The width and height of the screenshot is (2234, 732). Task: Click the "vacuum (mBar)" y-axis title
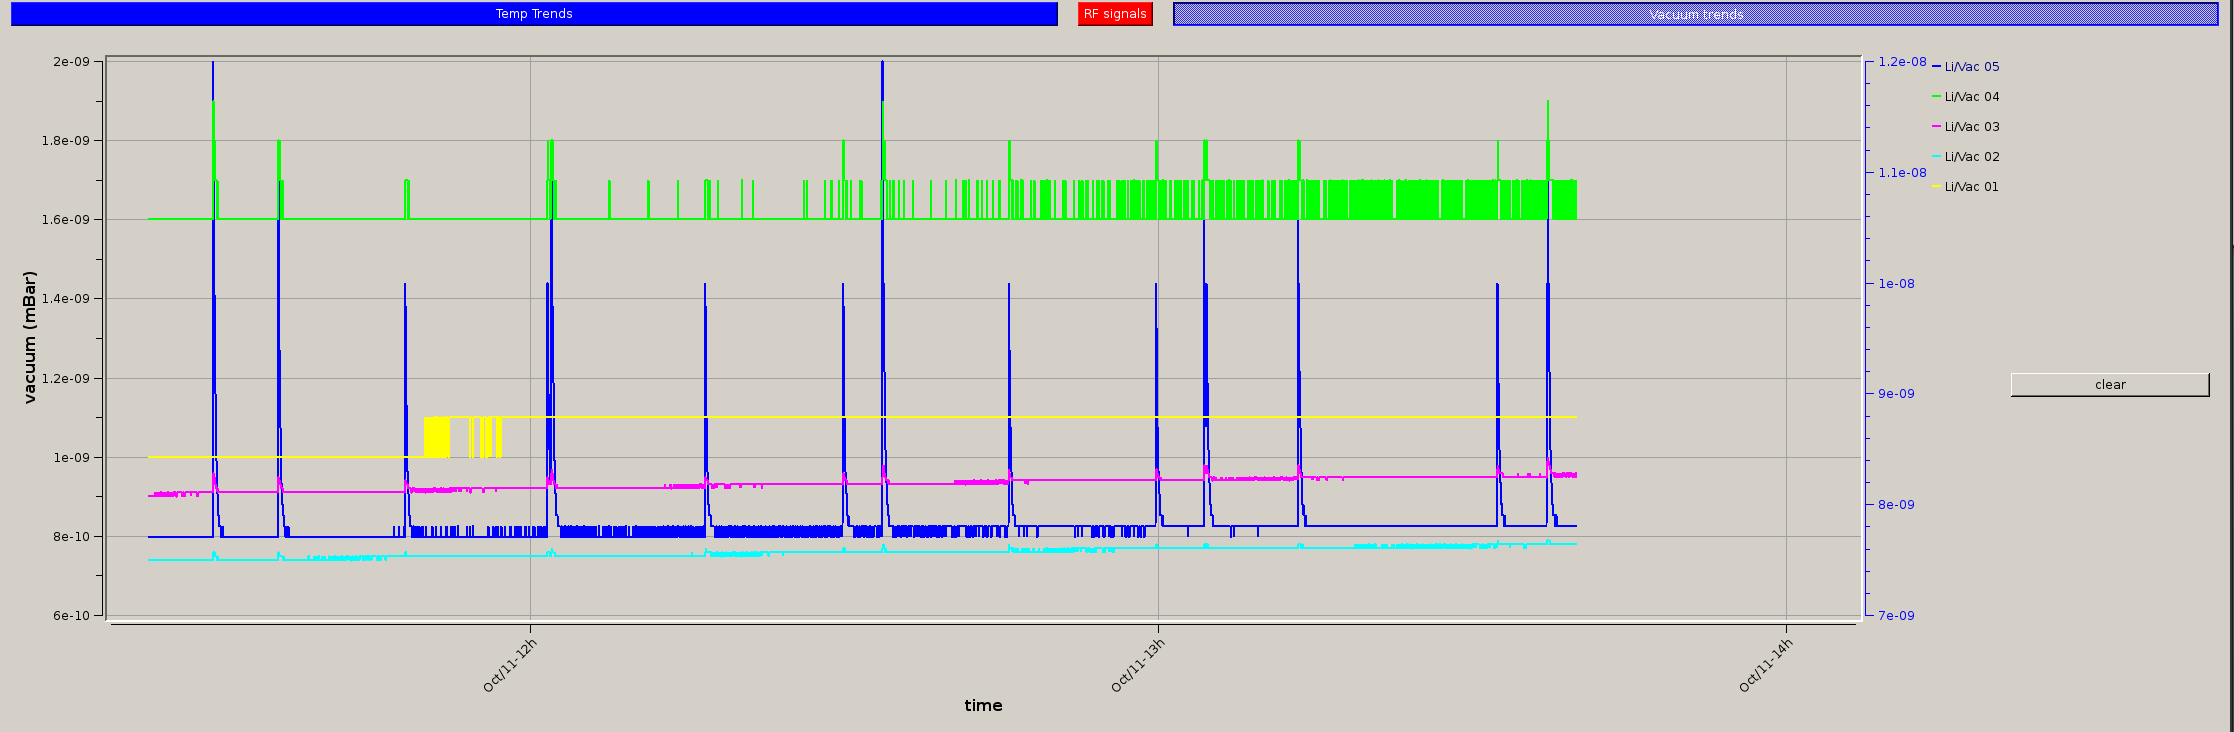coord(30,337)
